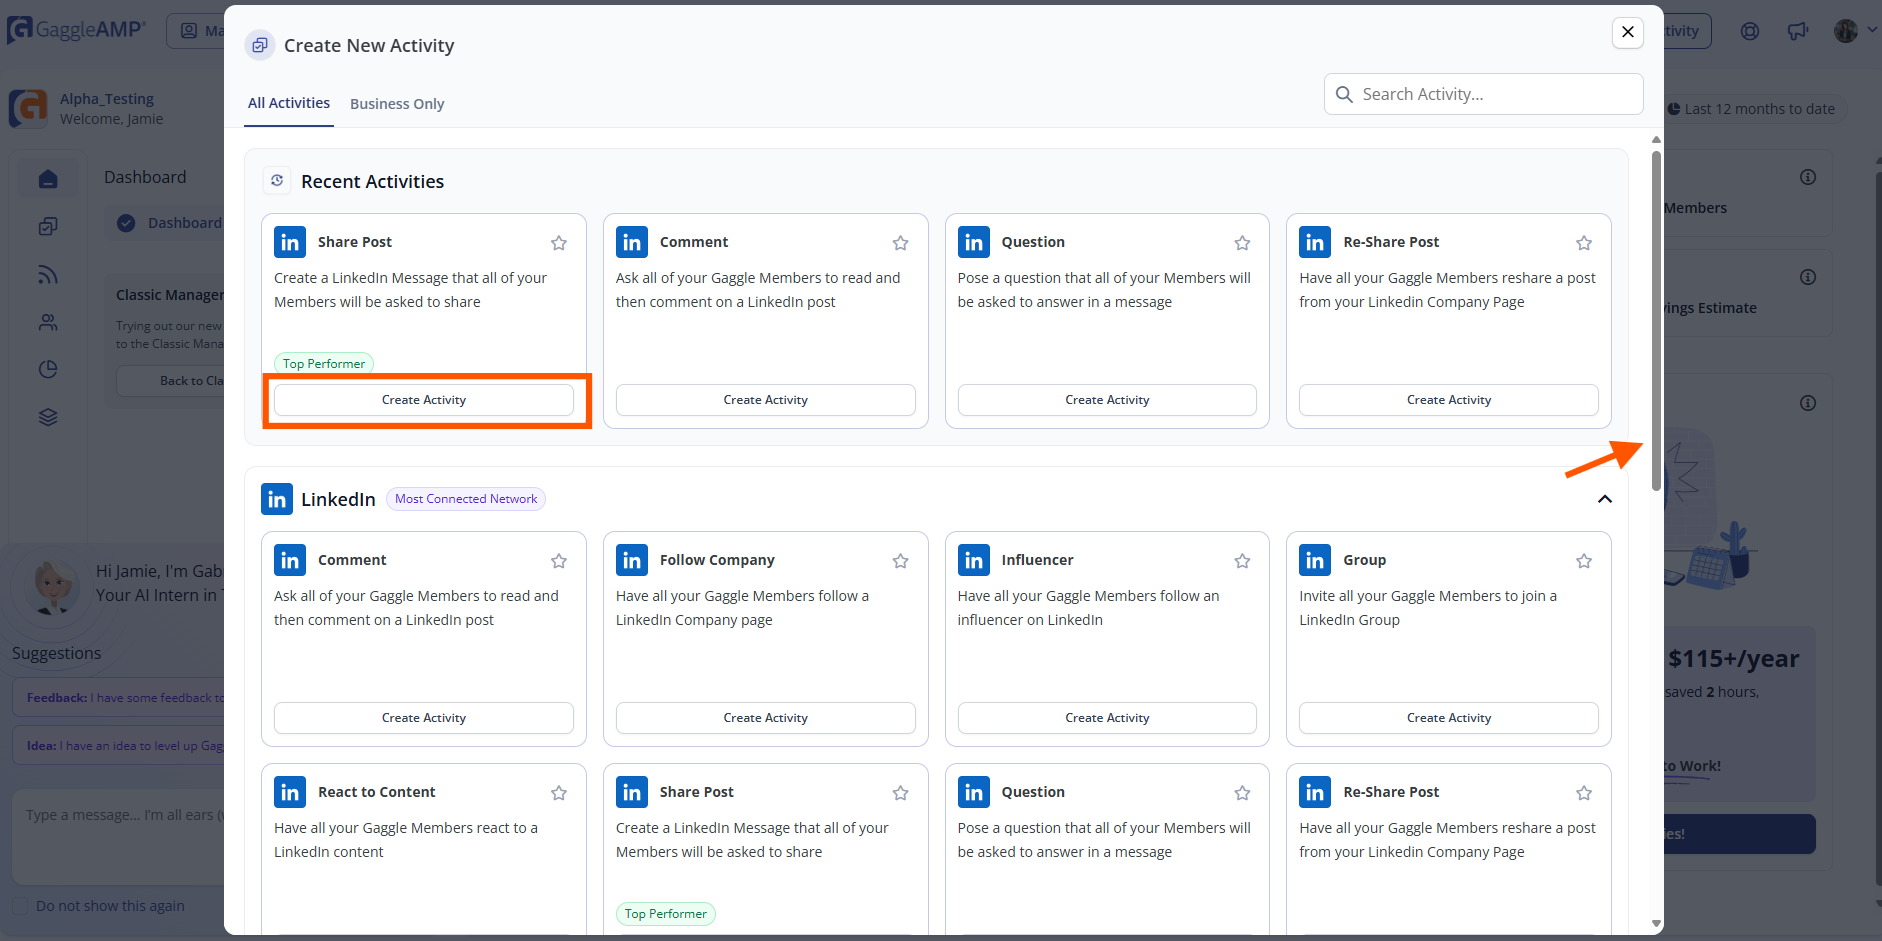Open the stacked layers sidebar icon
Viewport: 1882px width, 941px height.
[x=48, y=418]
